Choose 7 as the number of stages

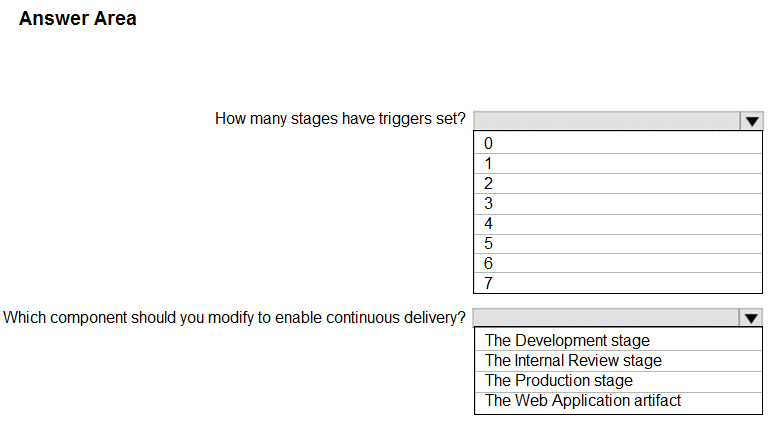(x=619, y=283)
